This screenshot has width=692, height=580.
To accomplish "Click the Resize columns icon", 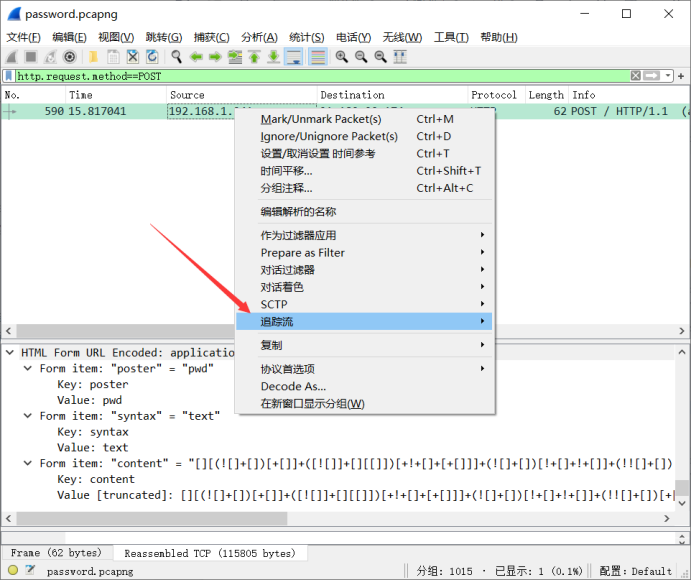I will (400, 57).
